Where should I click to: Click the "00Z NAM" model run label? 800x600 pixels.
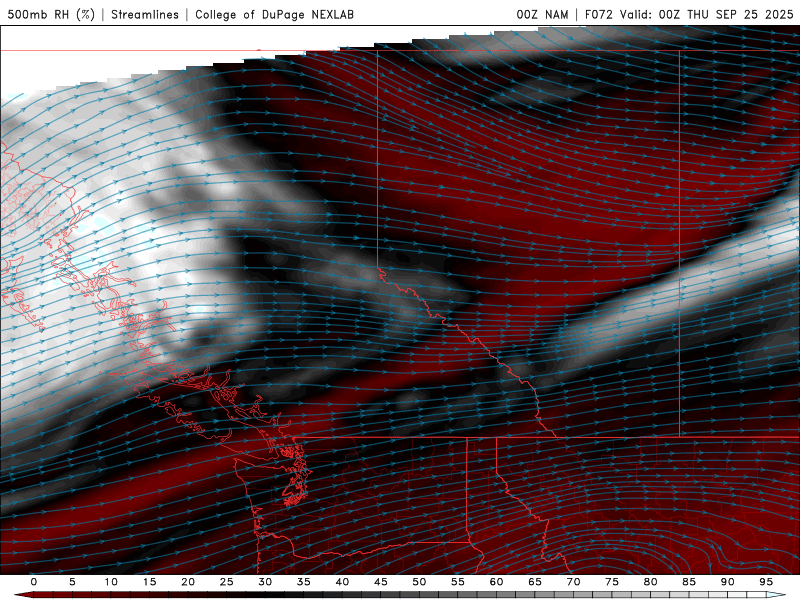(x=542, y=14)
